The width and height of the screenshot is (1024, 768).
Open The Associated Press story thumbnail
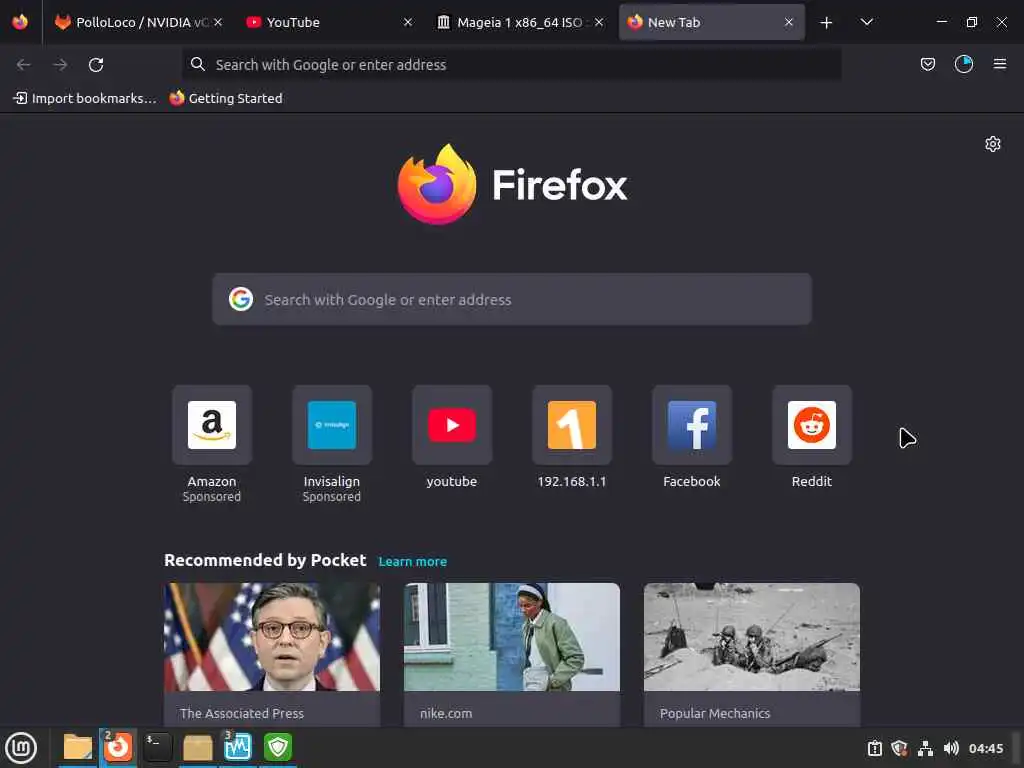(x=272, y=637)
